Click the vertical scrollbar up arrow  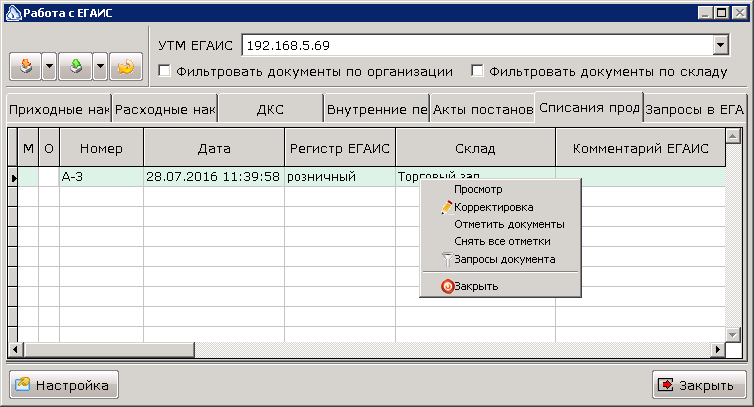732,137
